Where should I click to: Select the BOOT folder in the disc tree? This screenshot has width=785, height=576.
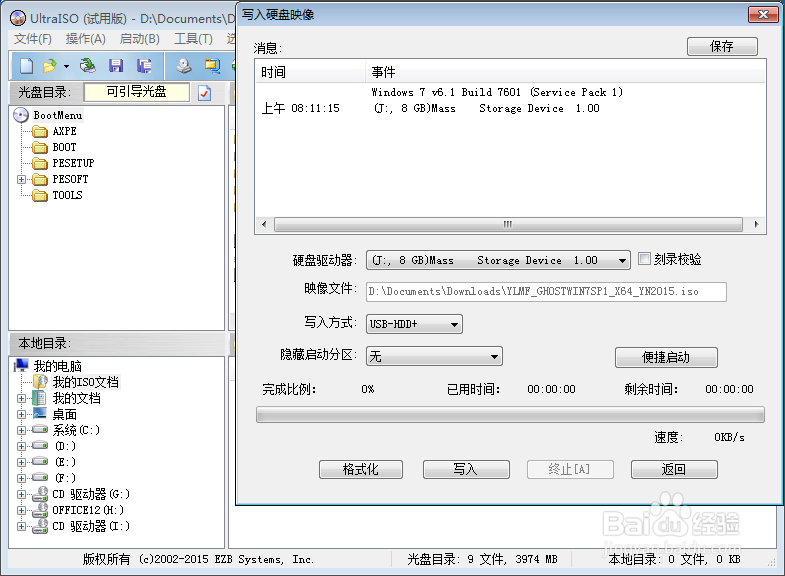click(x=65, y=147)
